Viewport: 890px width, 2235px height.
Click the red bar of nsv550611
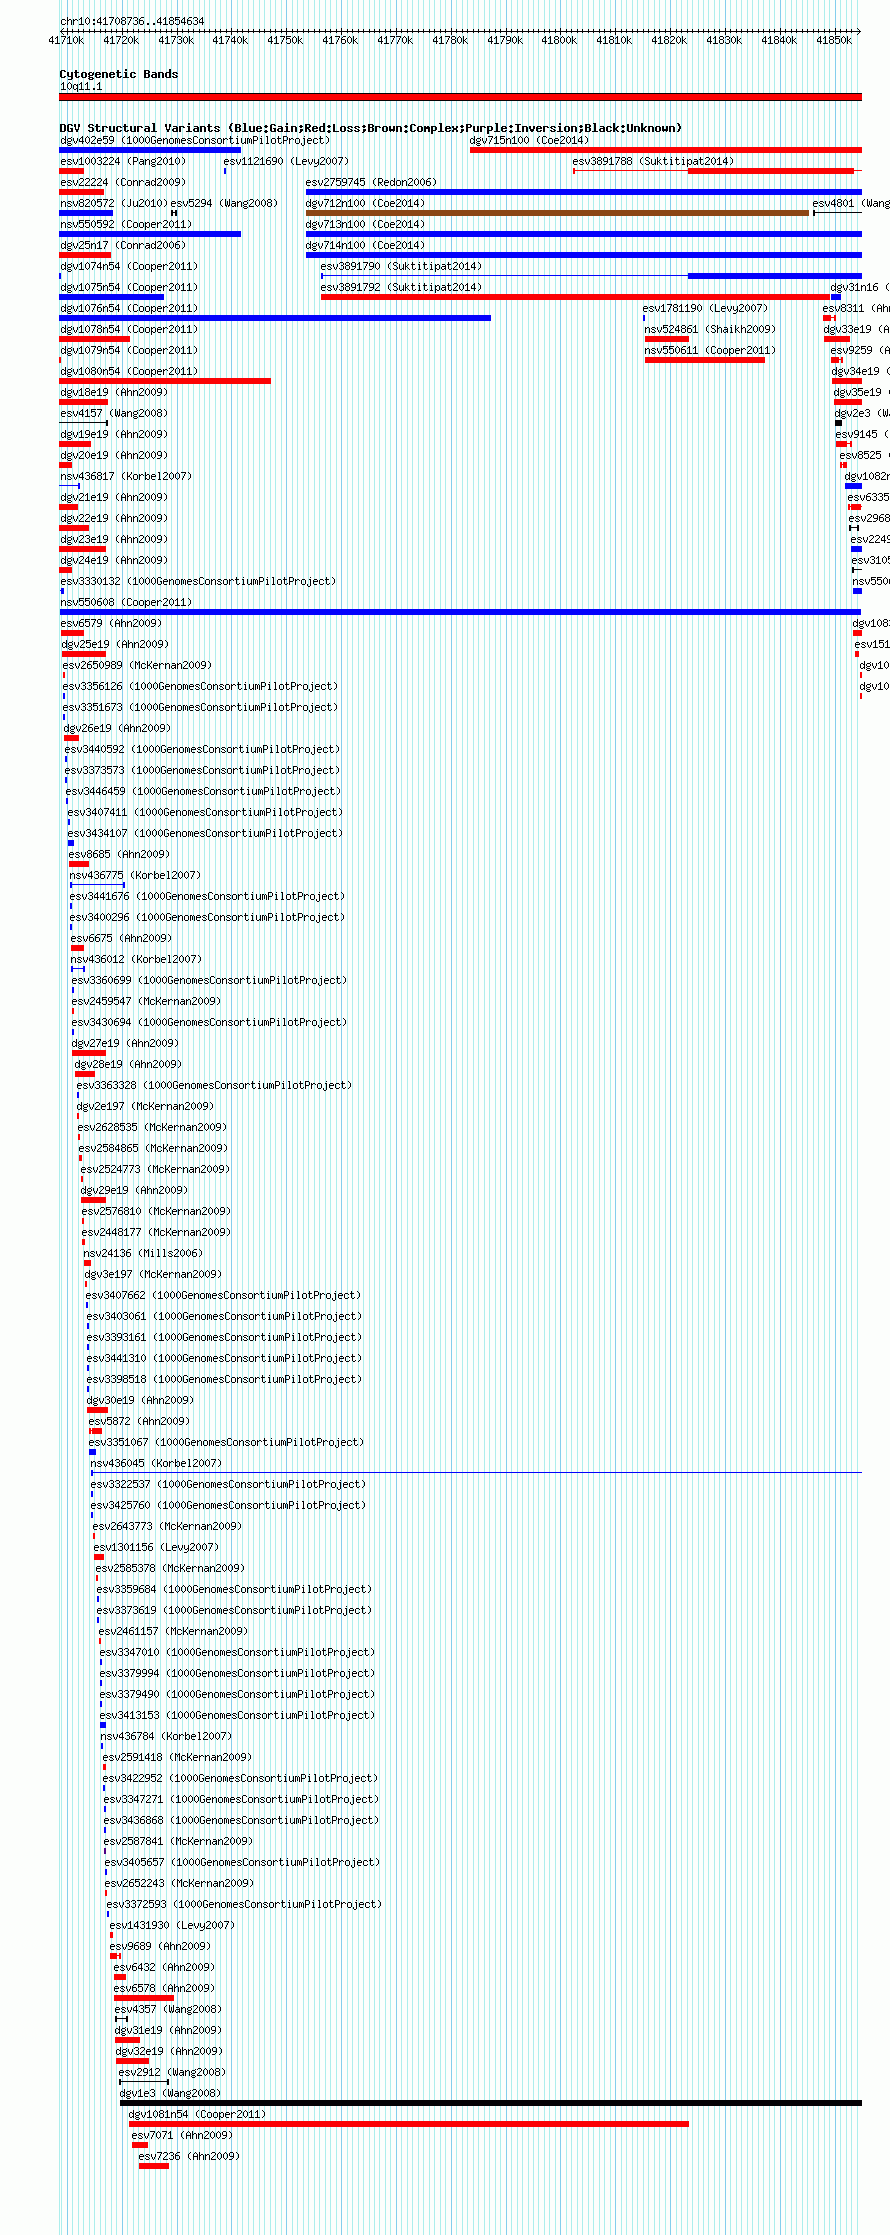(x=705, y=360)
